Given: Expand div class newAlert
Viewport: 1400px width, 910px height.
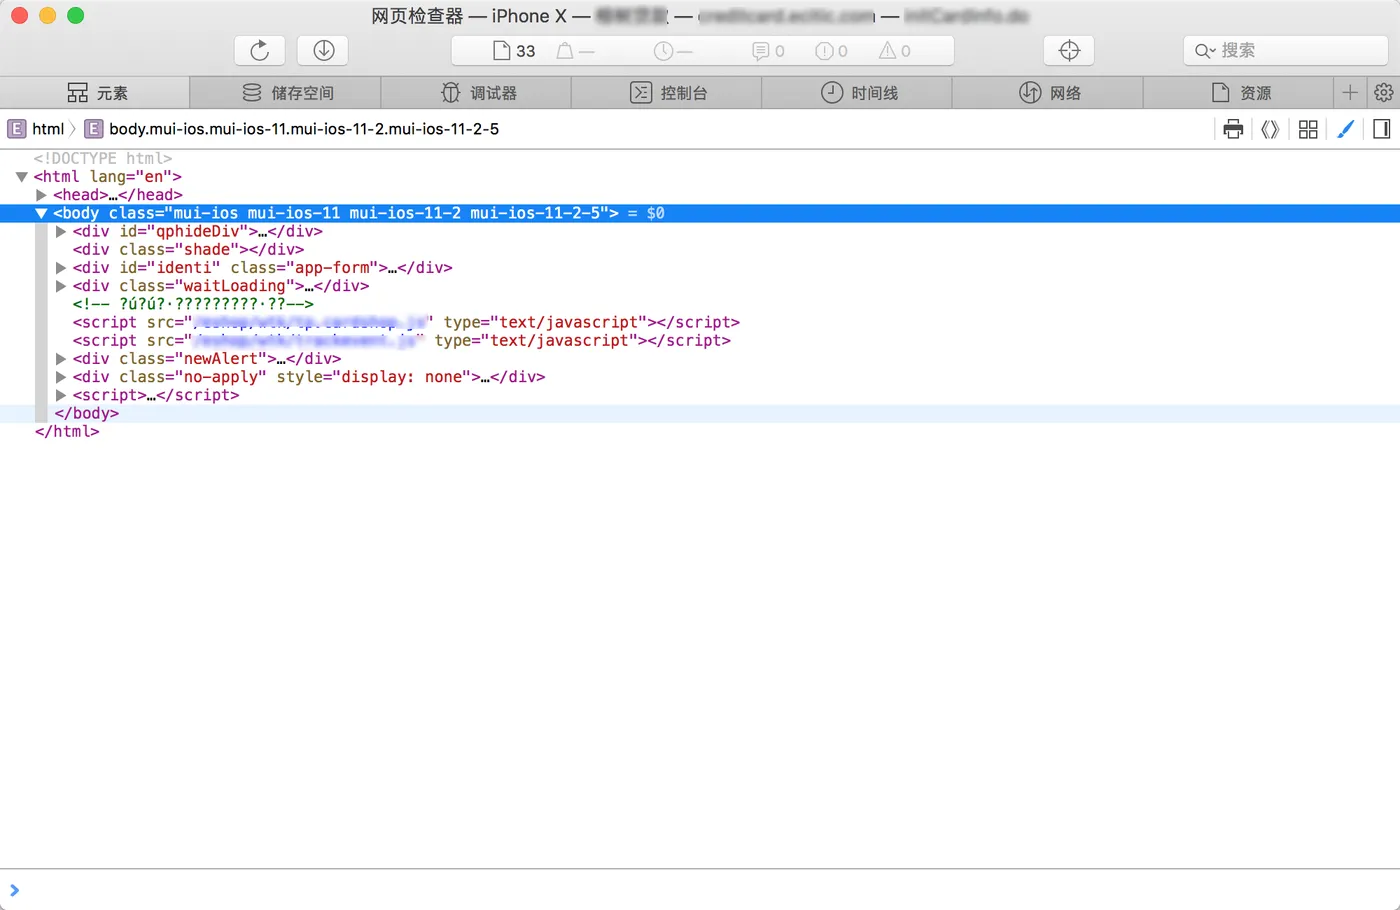Looking at the screenshot, I should point(60,359).
